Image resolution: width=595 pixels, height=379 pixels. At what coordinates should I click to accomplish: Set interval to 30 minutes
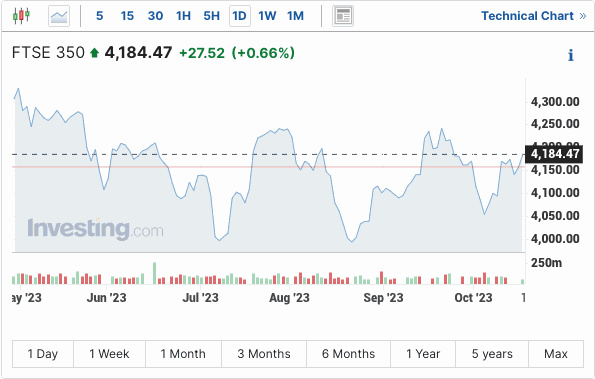[x=155, y=16]
